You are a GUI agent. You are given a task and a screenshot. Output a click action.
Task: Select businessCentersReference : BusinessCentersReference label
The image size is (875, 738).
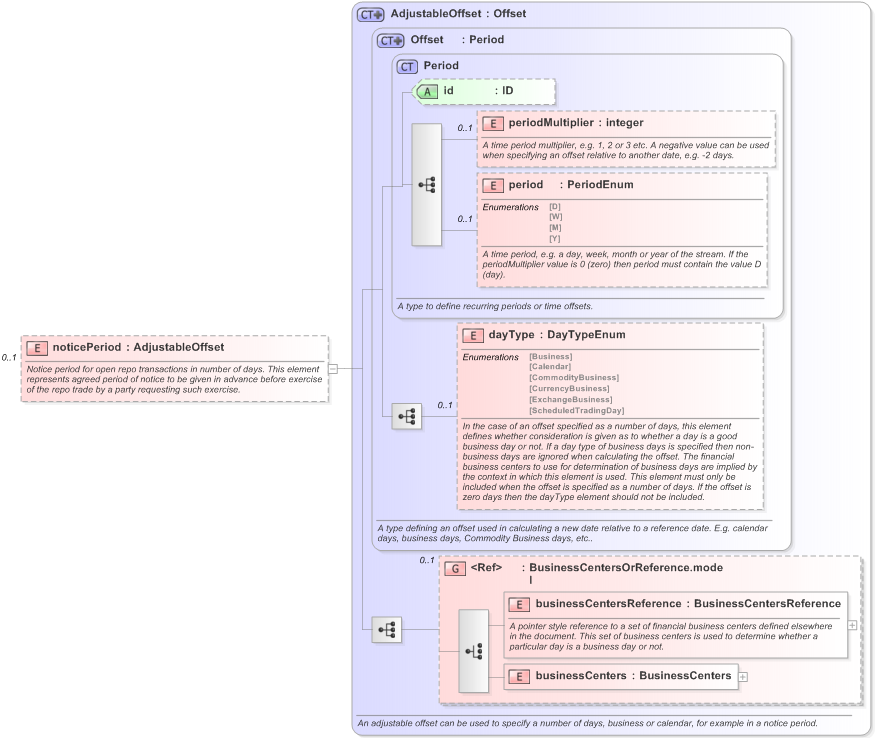pyautogui.click(x=688, y=603)
